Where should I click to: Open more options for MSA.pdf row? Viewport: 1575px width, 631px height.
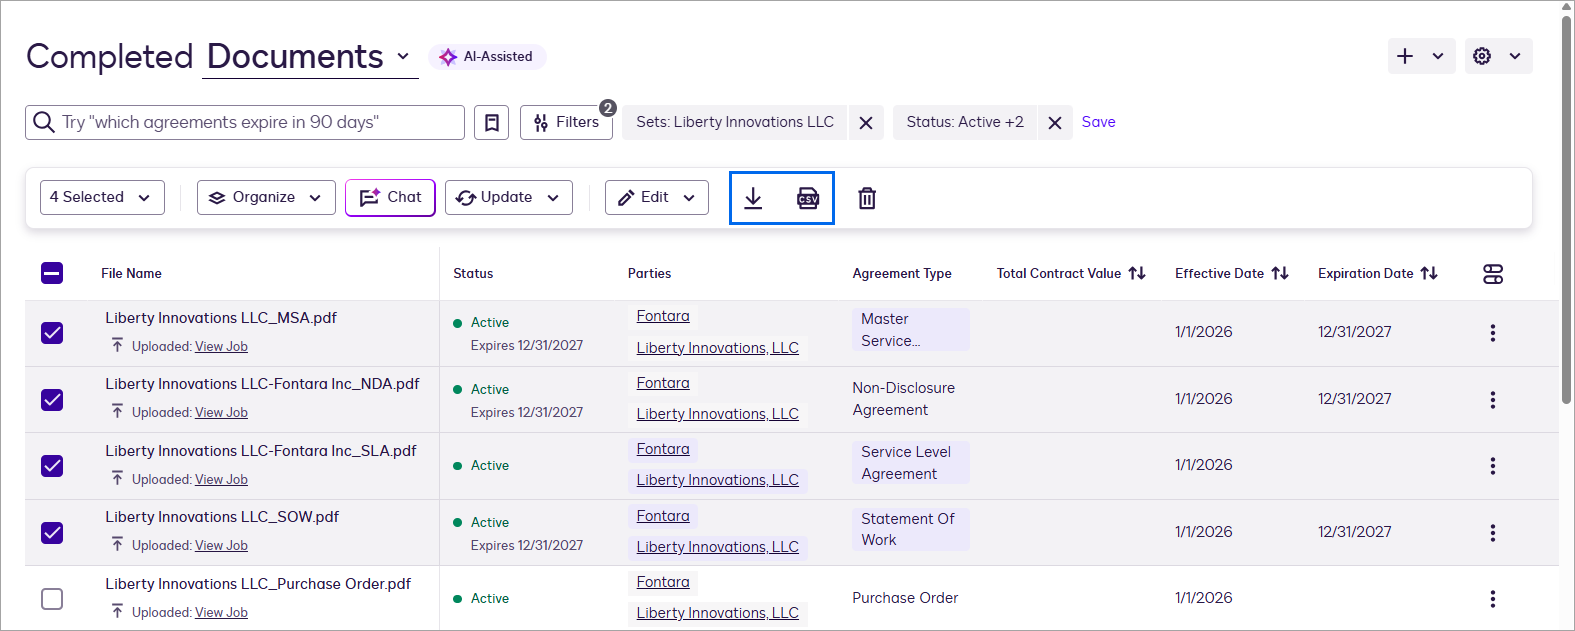1493,333
